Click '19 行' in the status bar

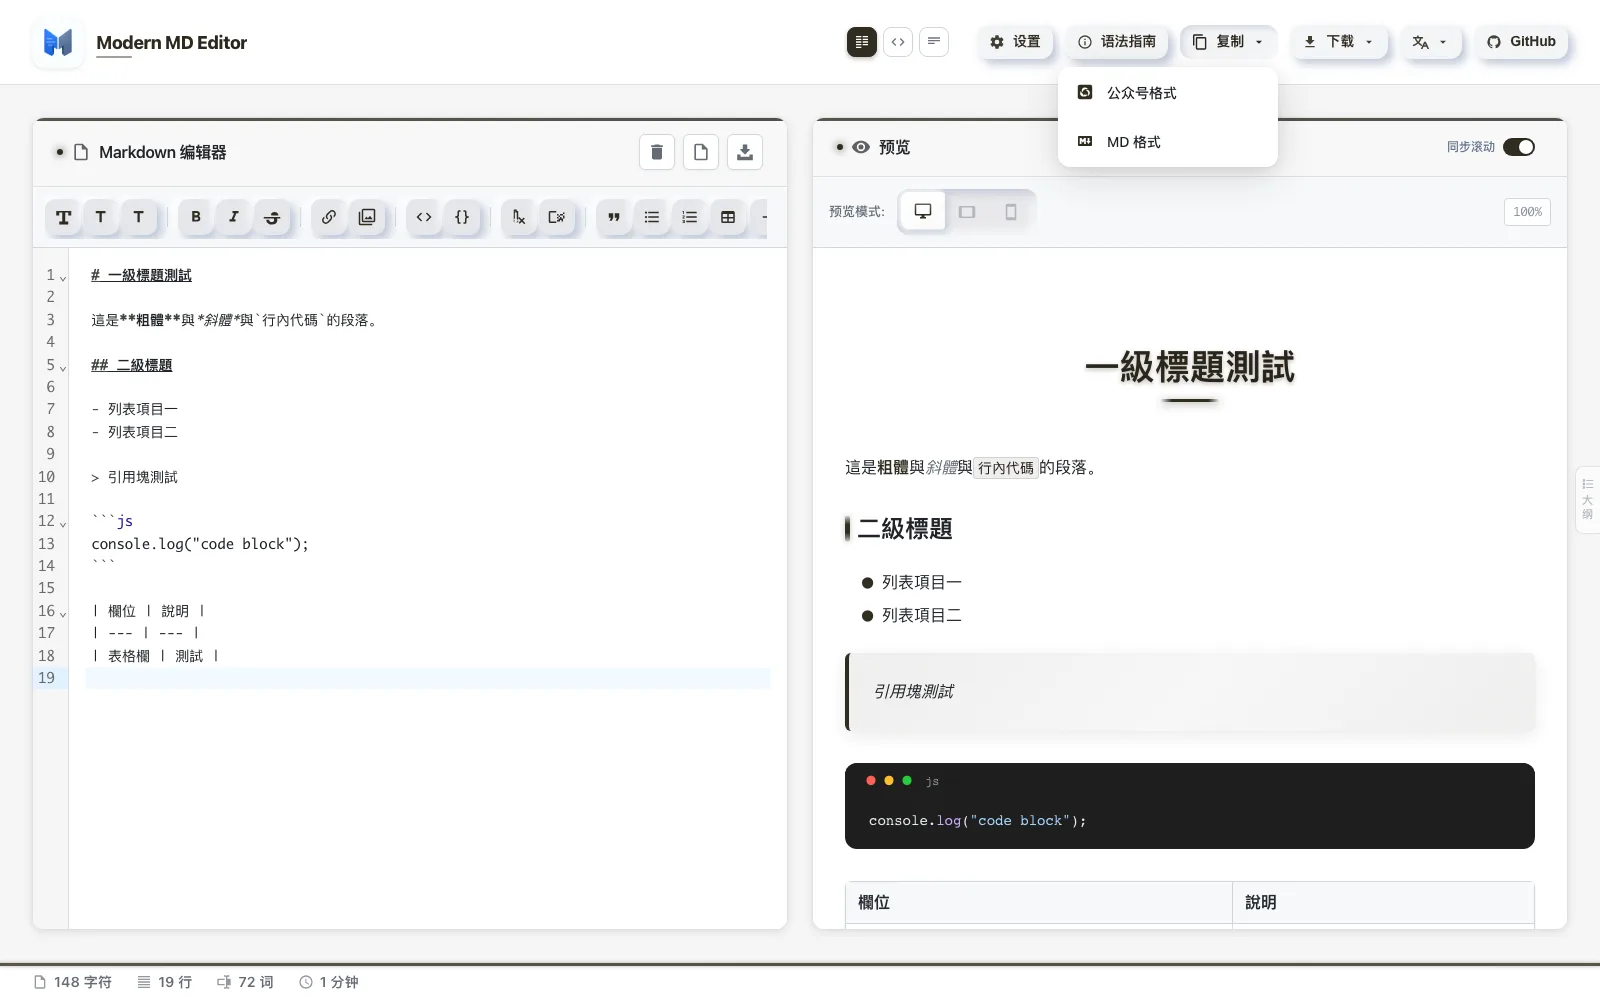click(165, 982)
